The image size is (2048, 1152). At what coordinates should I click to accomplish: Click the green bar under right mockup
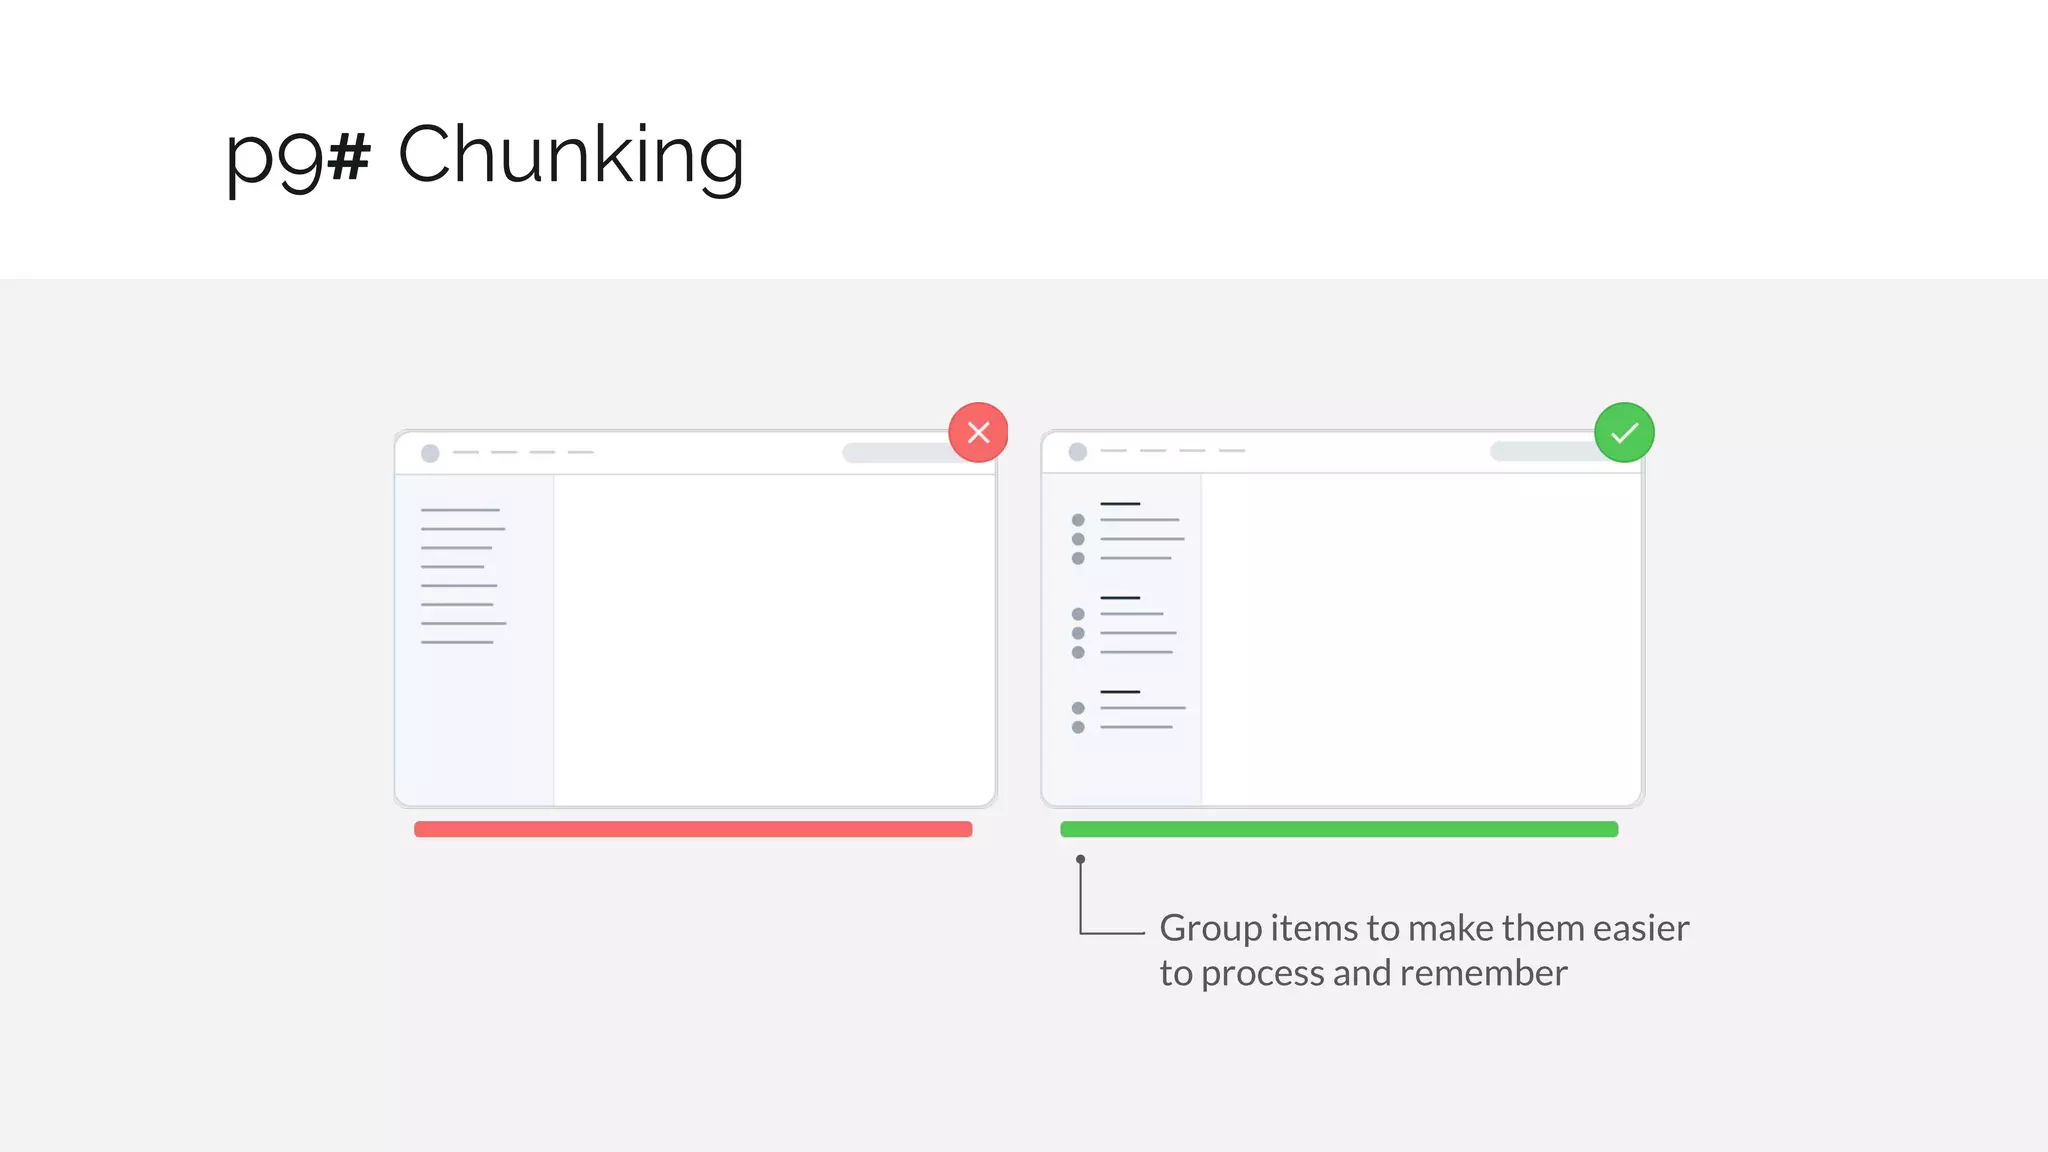1339,829
